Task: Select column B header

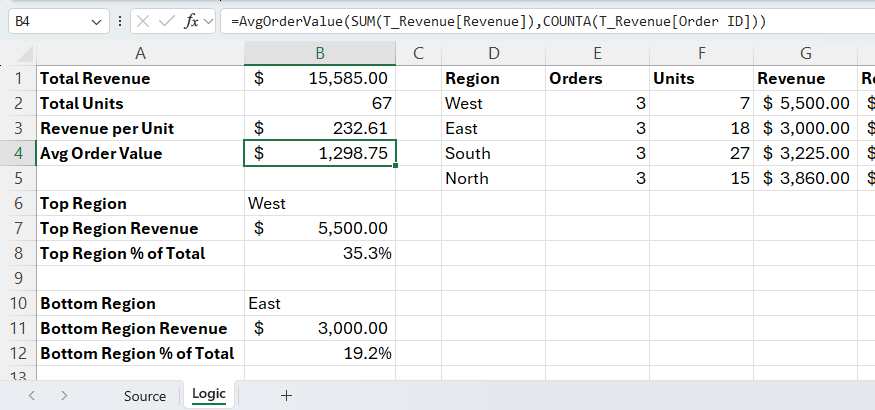Action: (320, 54)
